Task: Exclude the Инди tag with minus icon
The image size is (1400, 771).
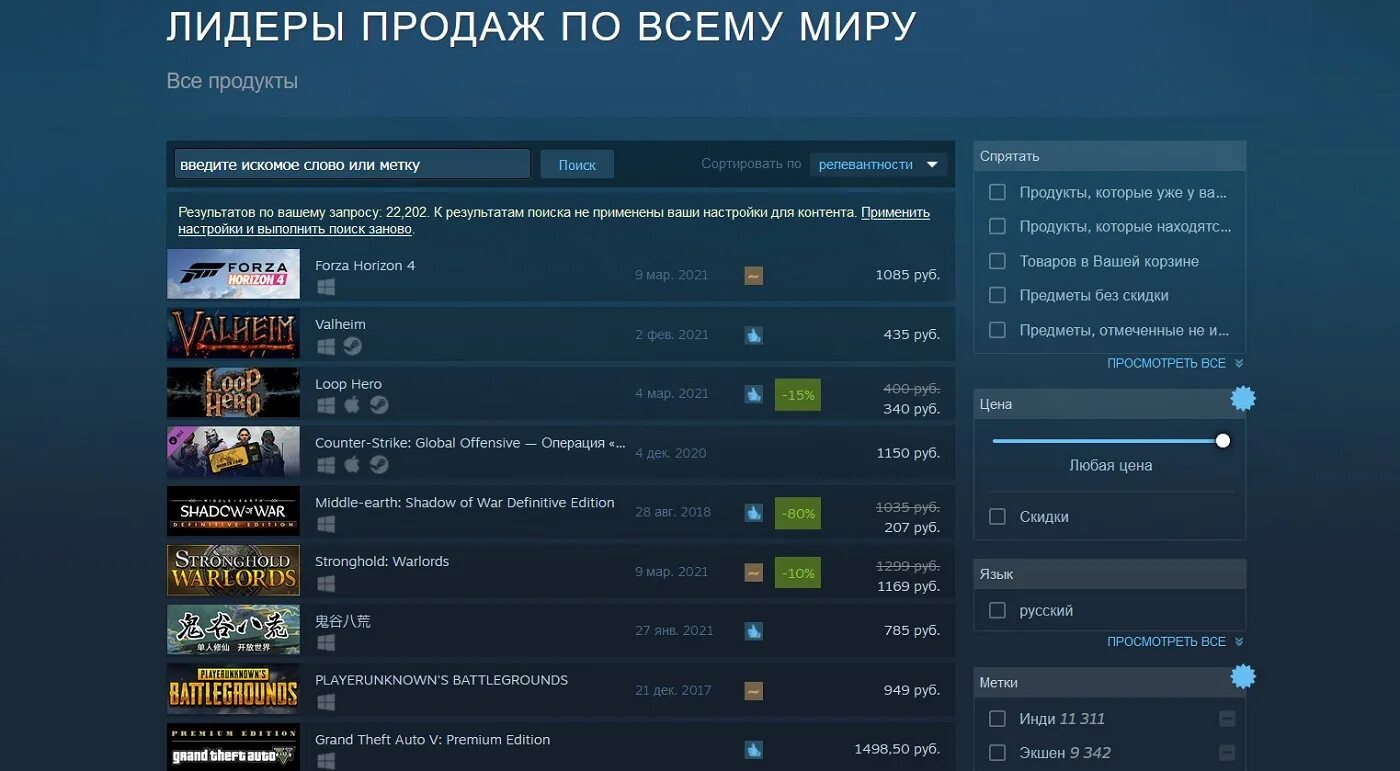Action: click(x=1227, y=719)
